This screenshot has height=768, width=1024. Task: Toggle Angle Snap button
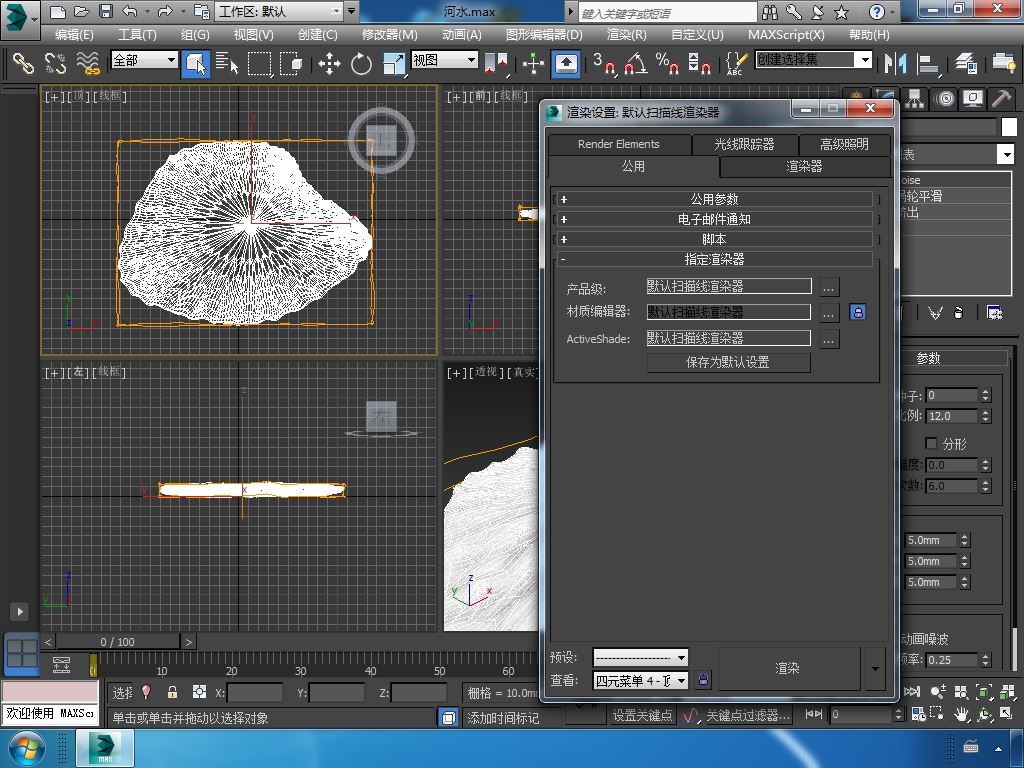coord(636,63)
